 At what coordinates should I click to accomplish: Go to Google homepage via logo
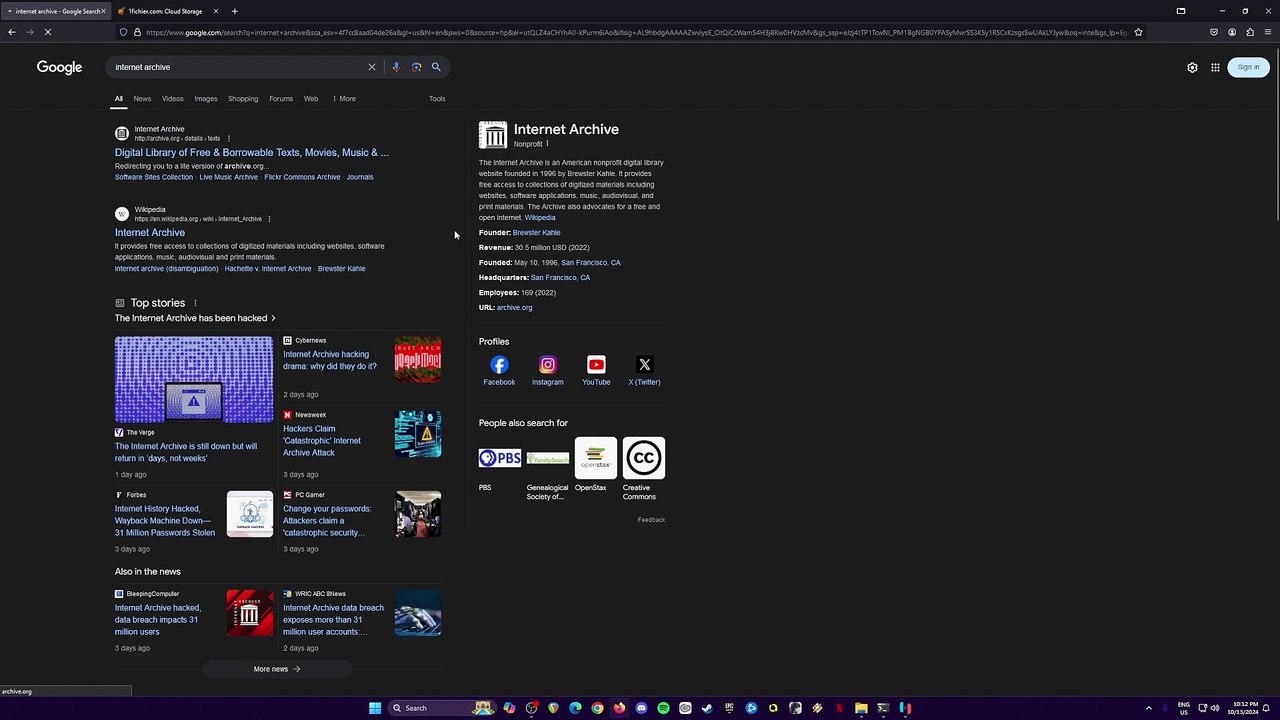(59, 67)
